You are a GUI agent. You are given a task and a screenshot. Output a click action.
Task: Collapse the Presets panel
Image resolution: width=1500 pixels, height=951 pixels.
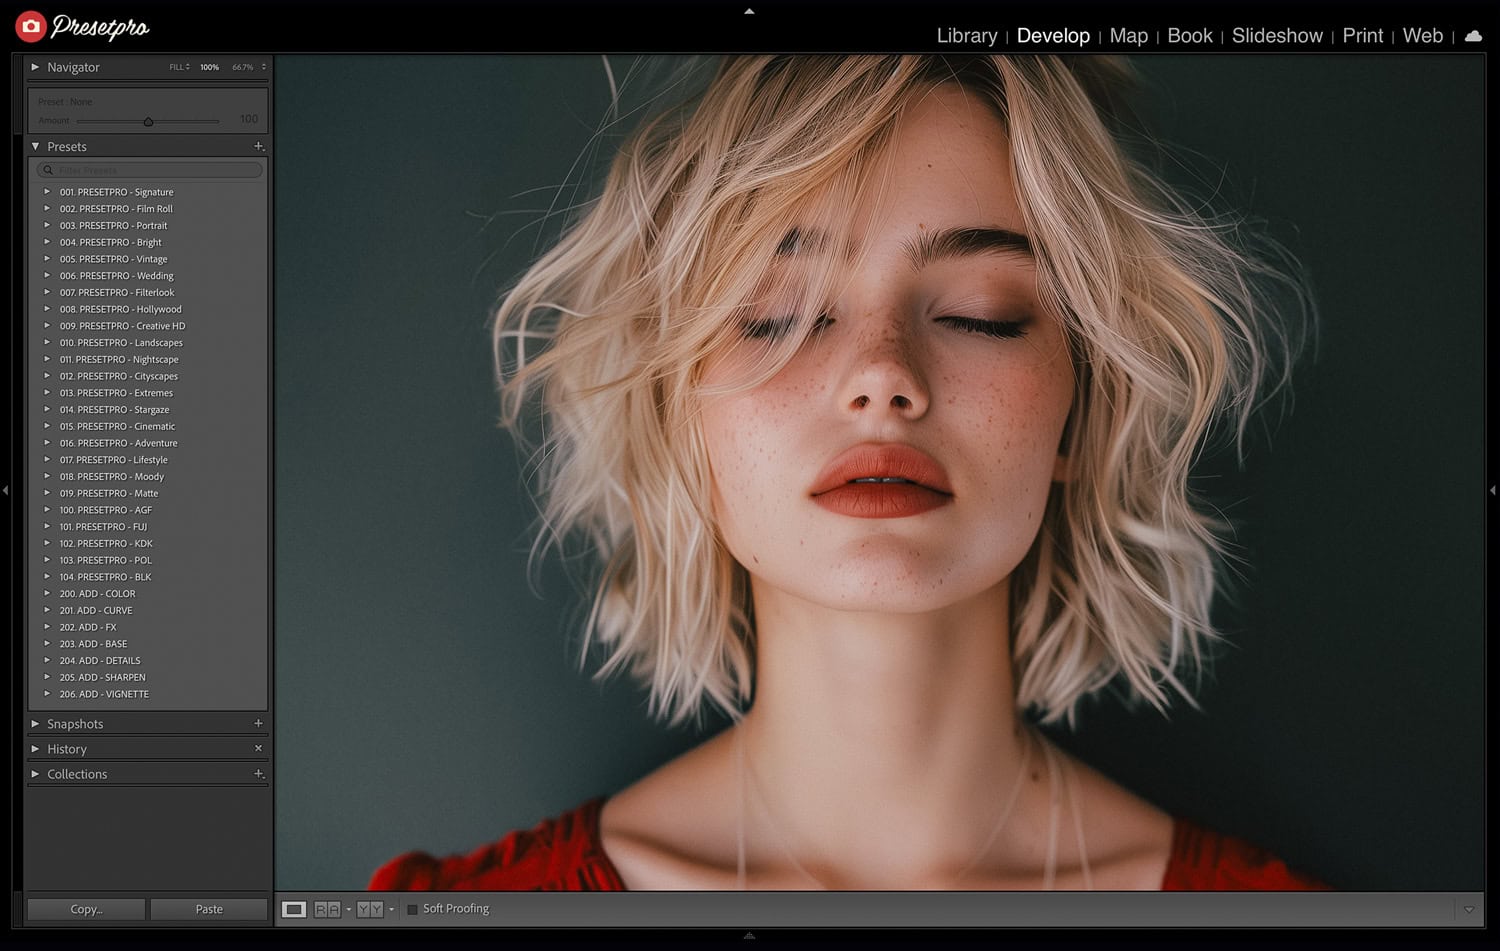pyautogui.click(x=35, y=146)
